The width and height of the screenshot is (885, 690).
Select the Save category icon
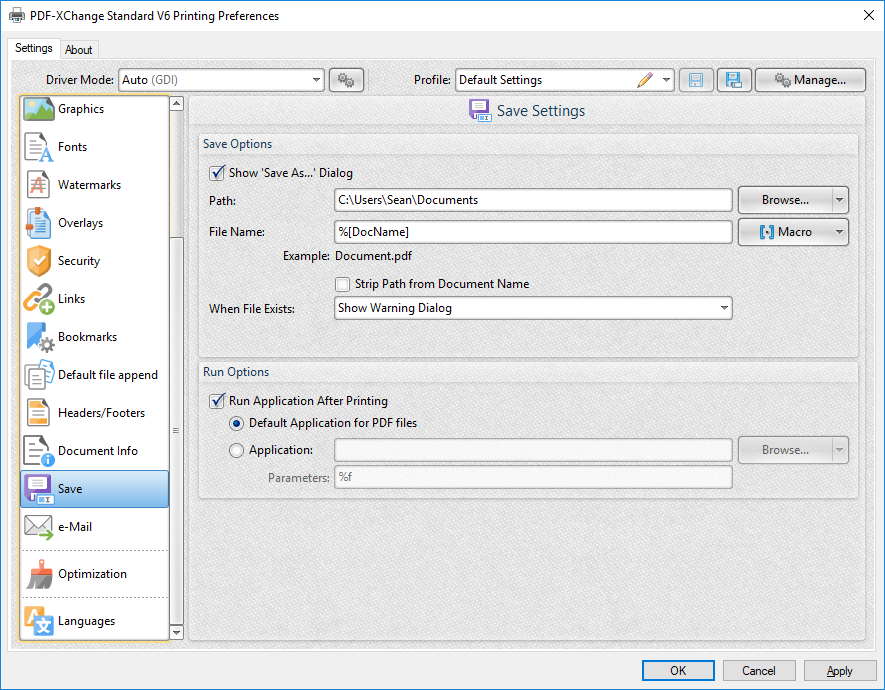(x=38, y=489)
